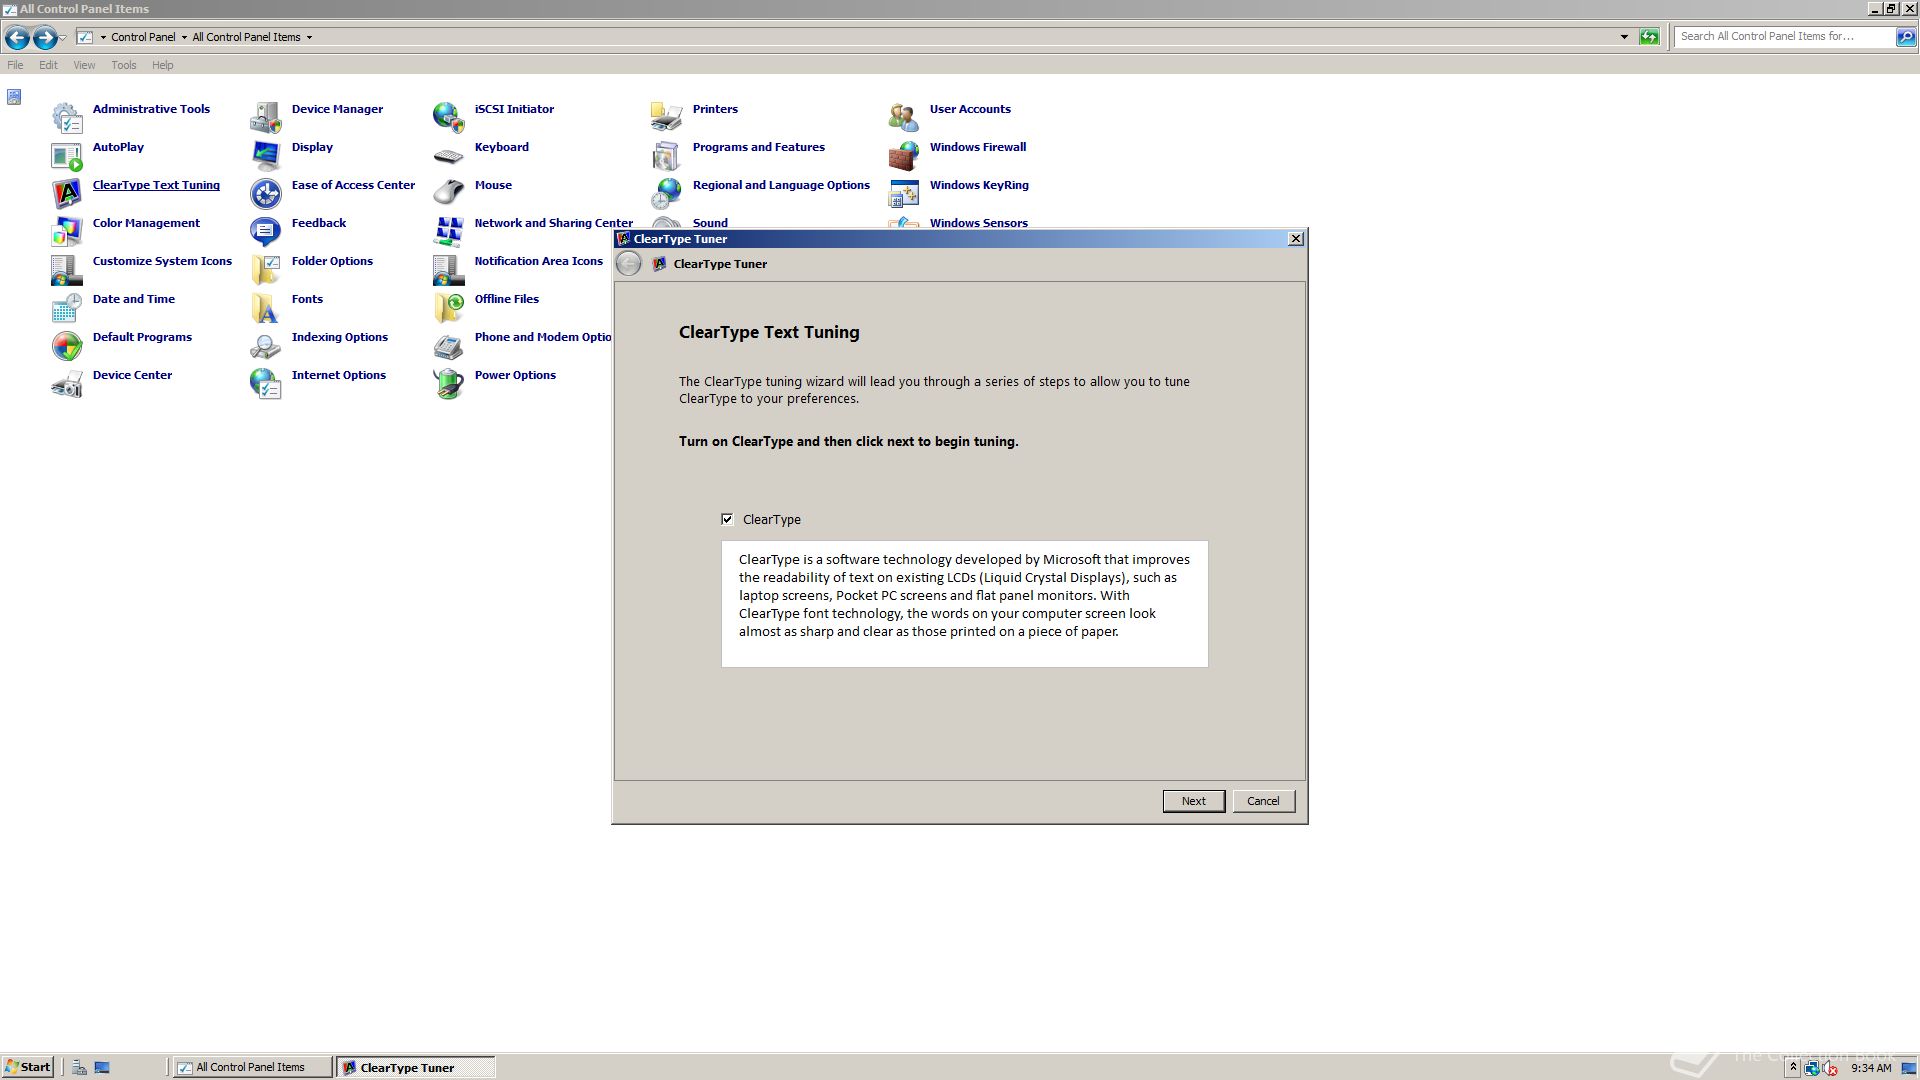Click the Windows KeyRing icon
Screen dimensions: 1920x1080
[x=904, y=194]
